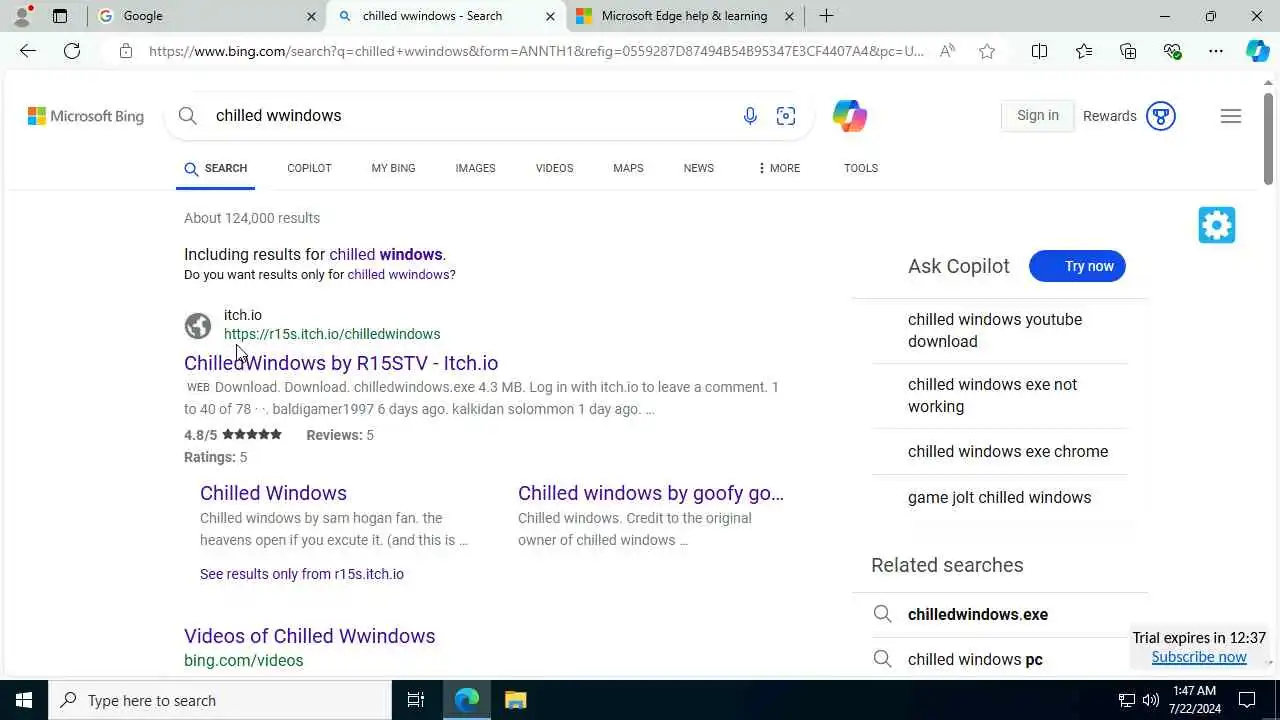Click See results only from r15s.itch.io
1280x720 pixels.
click(x=302, y=574)
